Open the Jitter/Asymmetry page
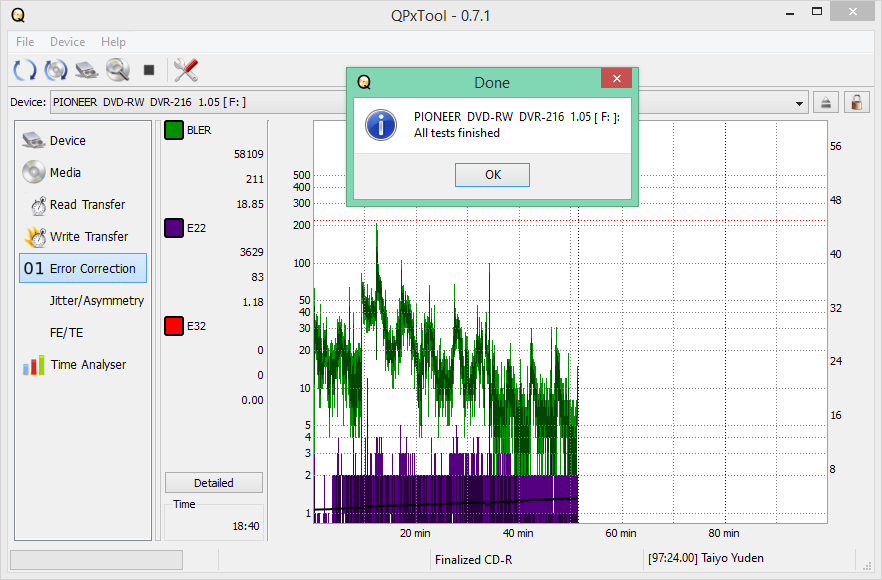The image size is (882, 580). click(x=83, y=300)
